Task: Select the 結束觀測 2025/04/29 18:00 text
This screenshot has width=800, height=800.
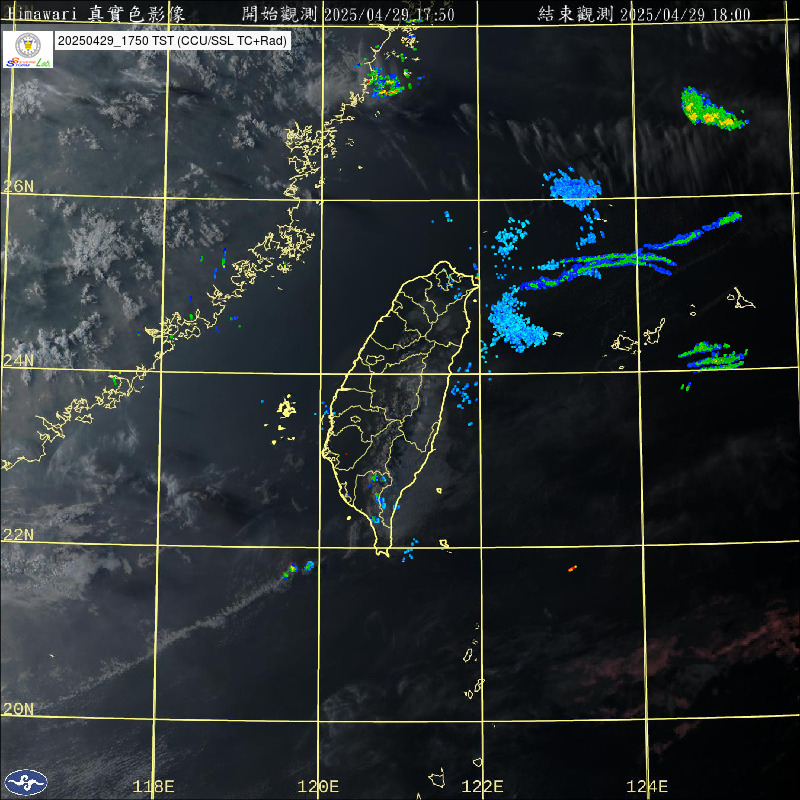Action: pos(644,14)
